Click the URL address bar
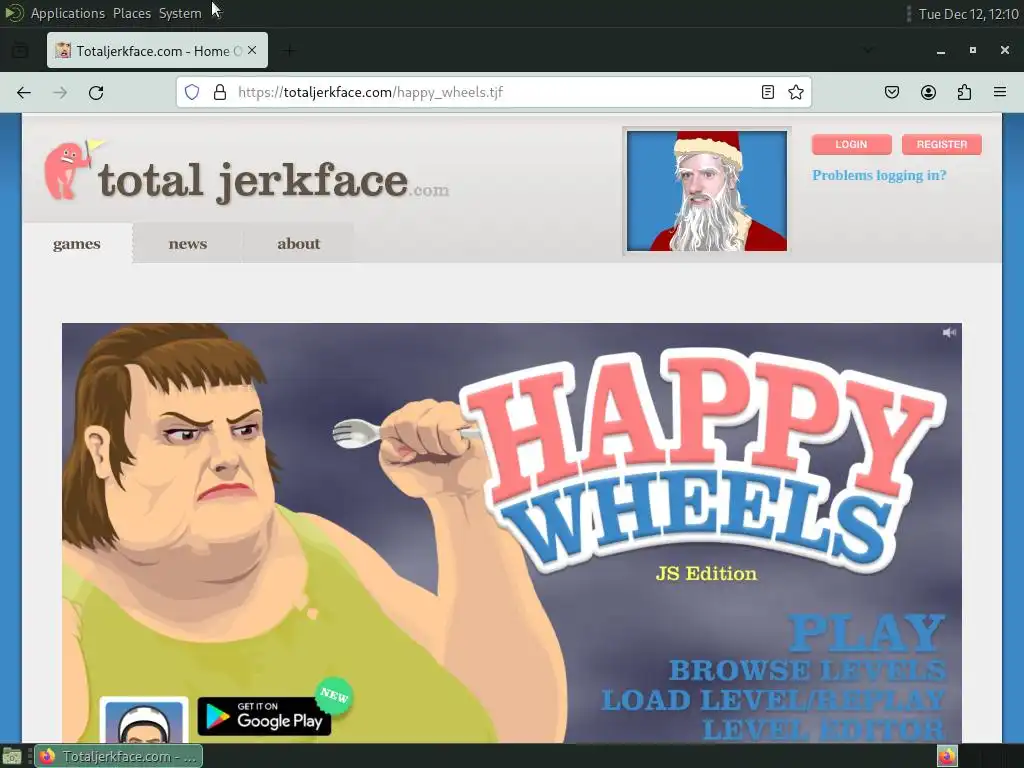1024x768 pixels. click(496, 92)
